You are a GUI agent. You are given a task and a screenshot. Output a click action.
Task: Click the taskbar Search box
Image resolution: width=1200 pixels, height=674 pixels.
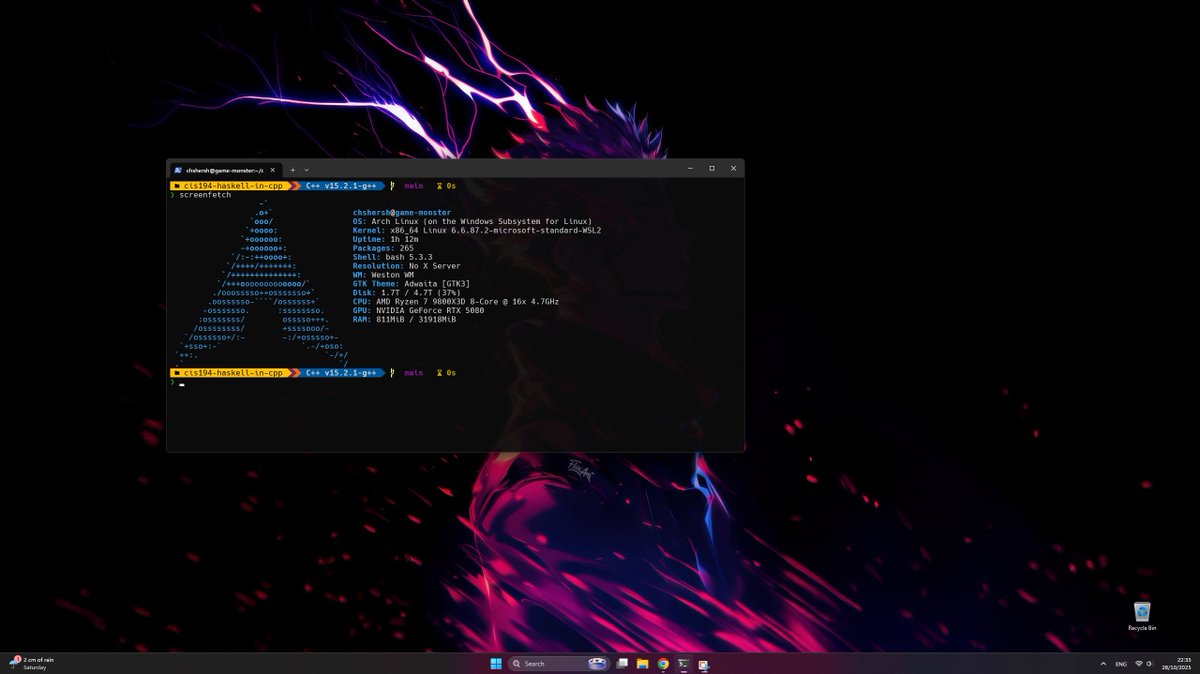(559, 663)
